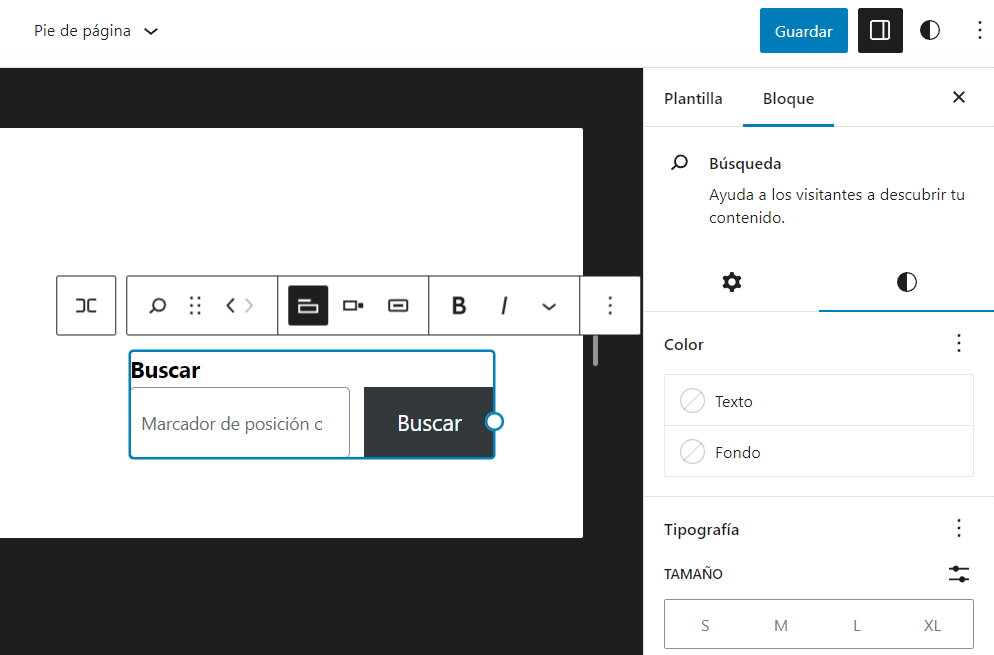Switch to the Plantilla tab
This screenshot has width=994, height=655.
click(693, 98)
